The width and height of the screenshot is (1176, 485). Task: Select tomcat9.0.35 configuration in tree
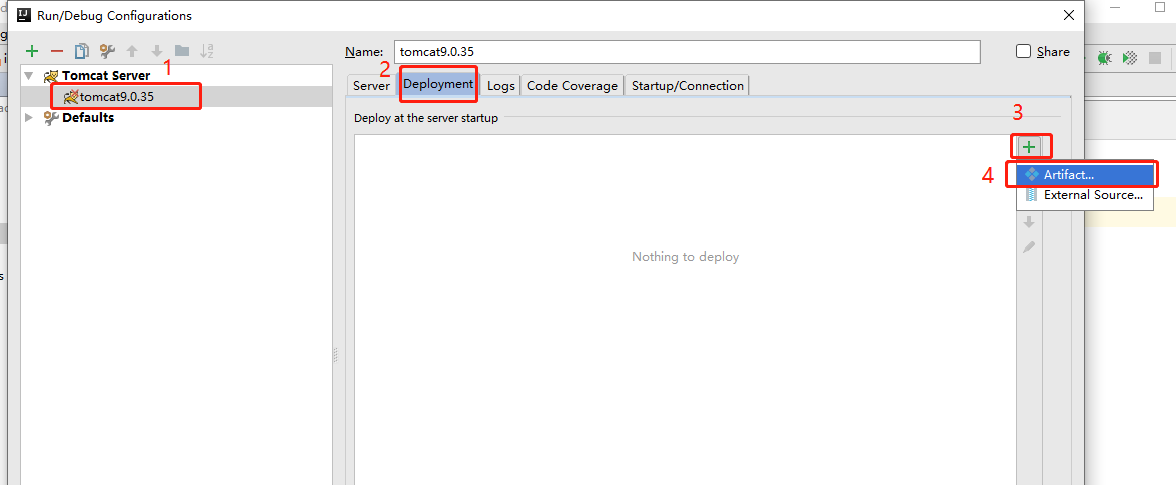(116, 97)
